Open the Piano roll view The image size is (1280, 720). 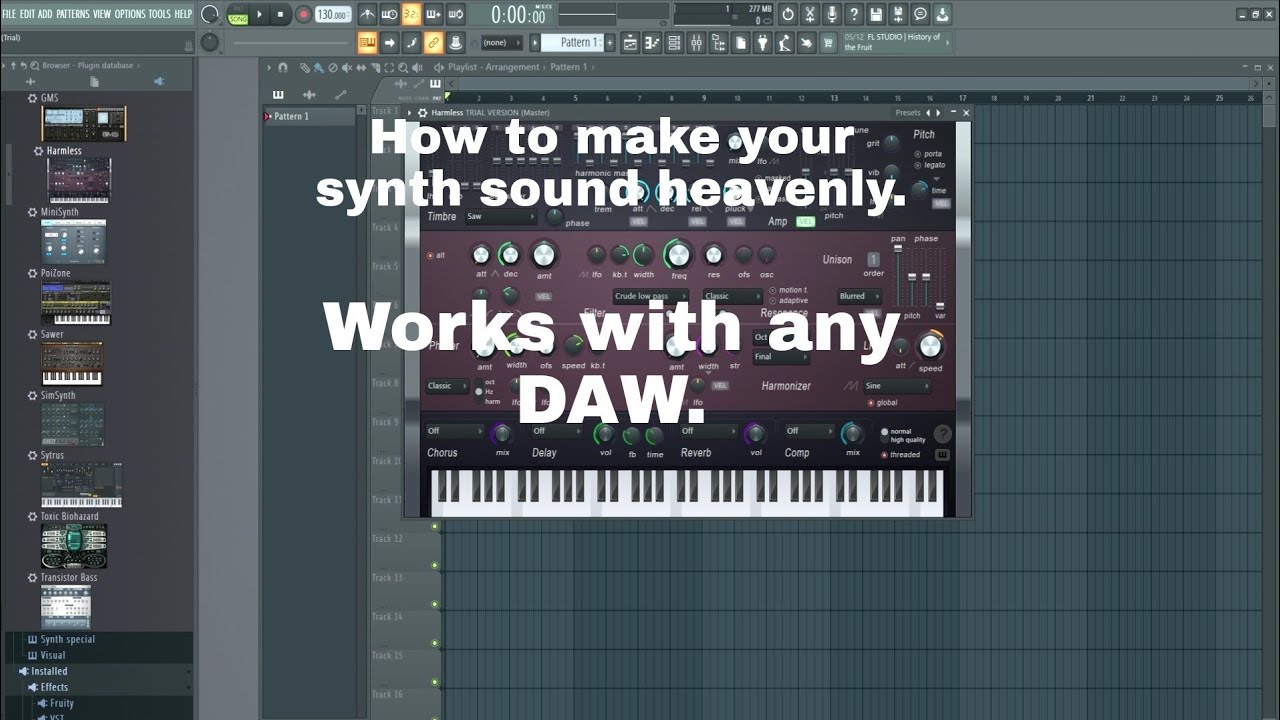point(651,42)
